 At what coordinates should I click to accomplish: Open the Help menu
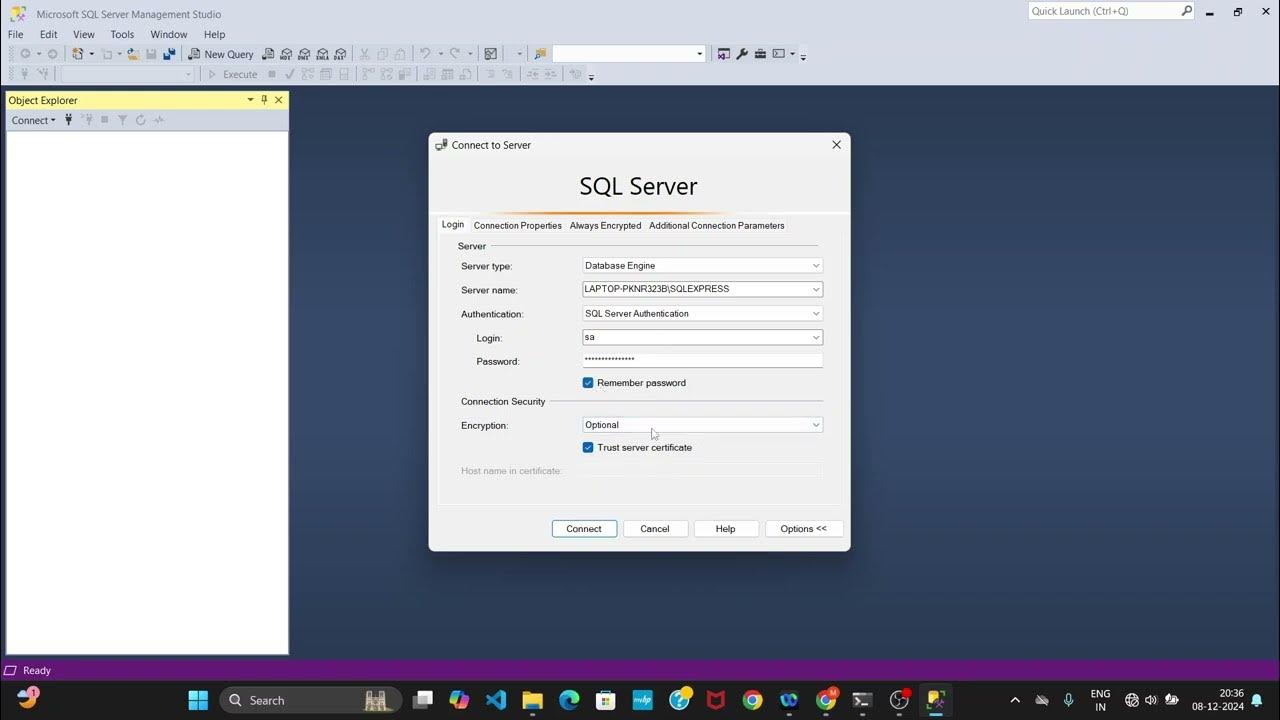[x=215, y=34]
